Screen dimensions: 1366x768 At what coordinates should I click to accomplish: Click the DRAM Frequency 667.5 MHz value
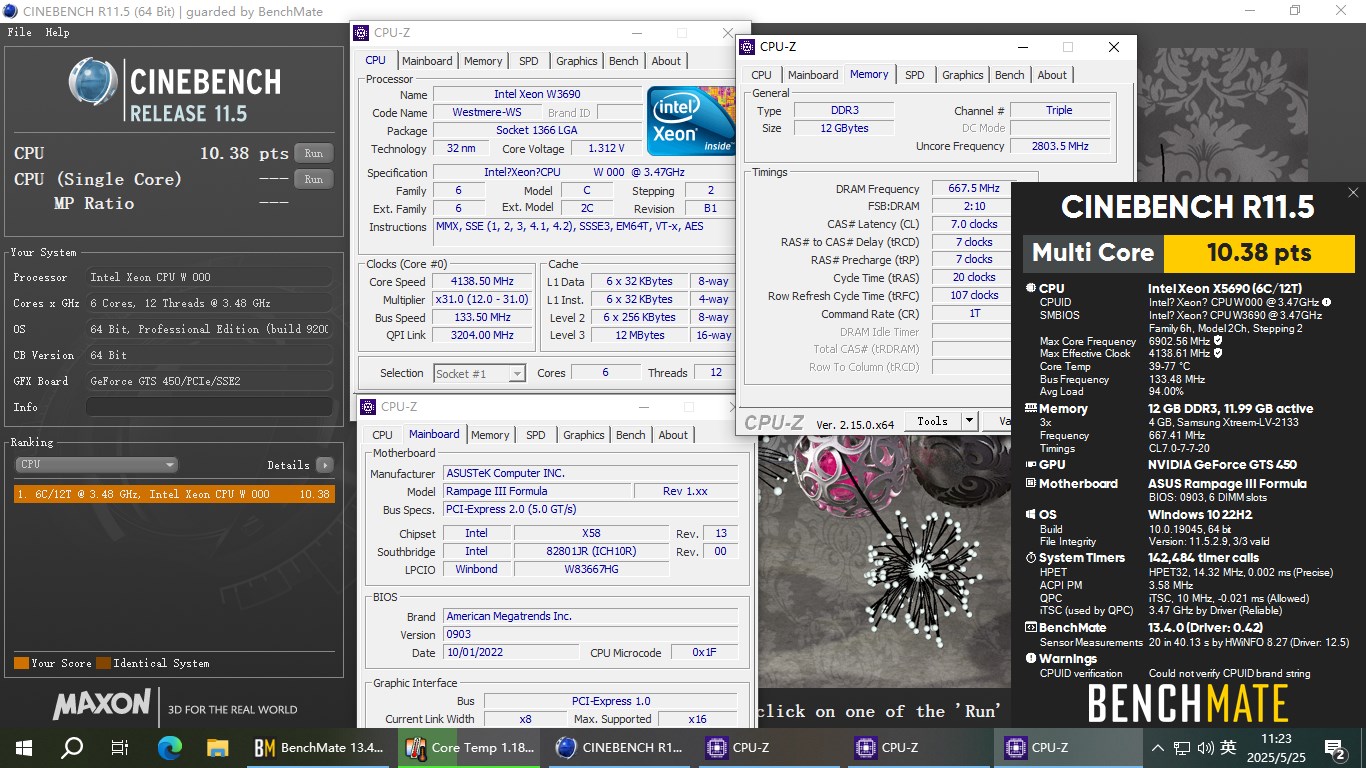pyautogui.click(x=974, y=189)
